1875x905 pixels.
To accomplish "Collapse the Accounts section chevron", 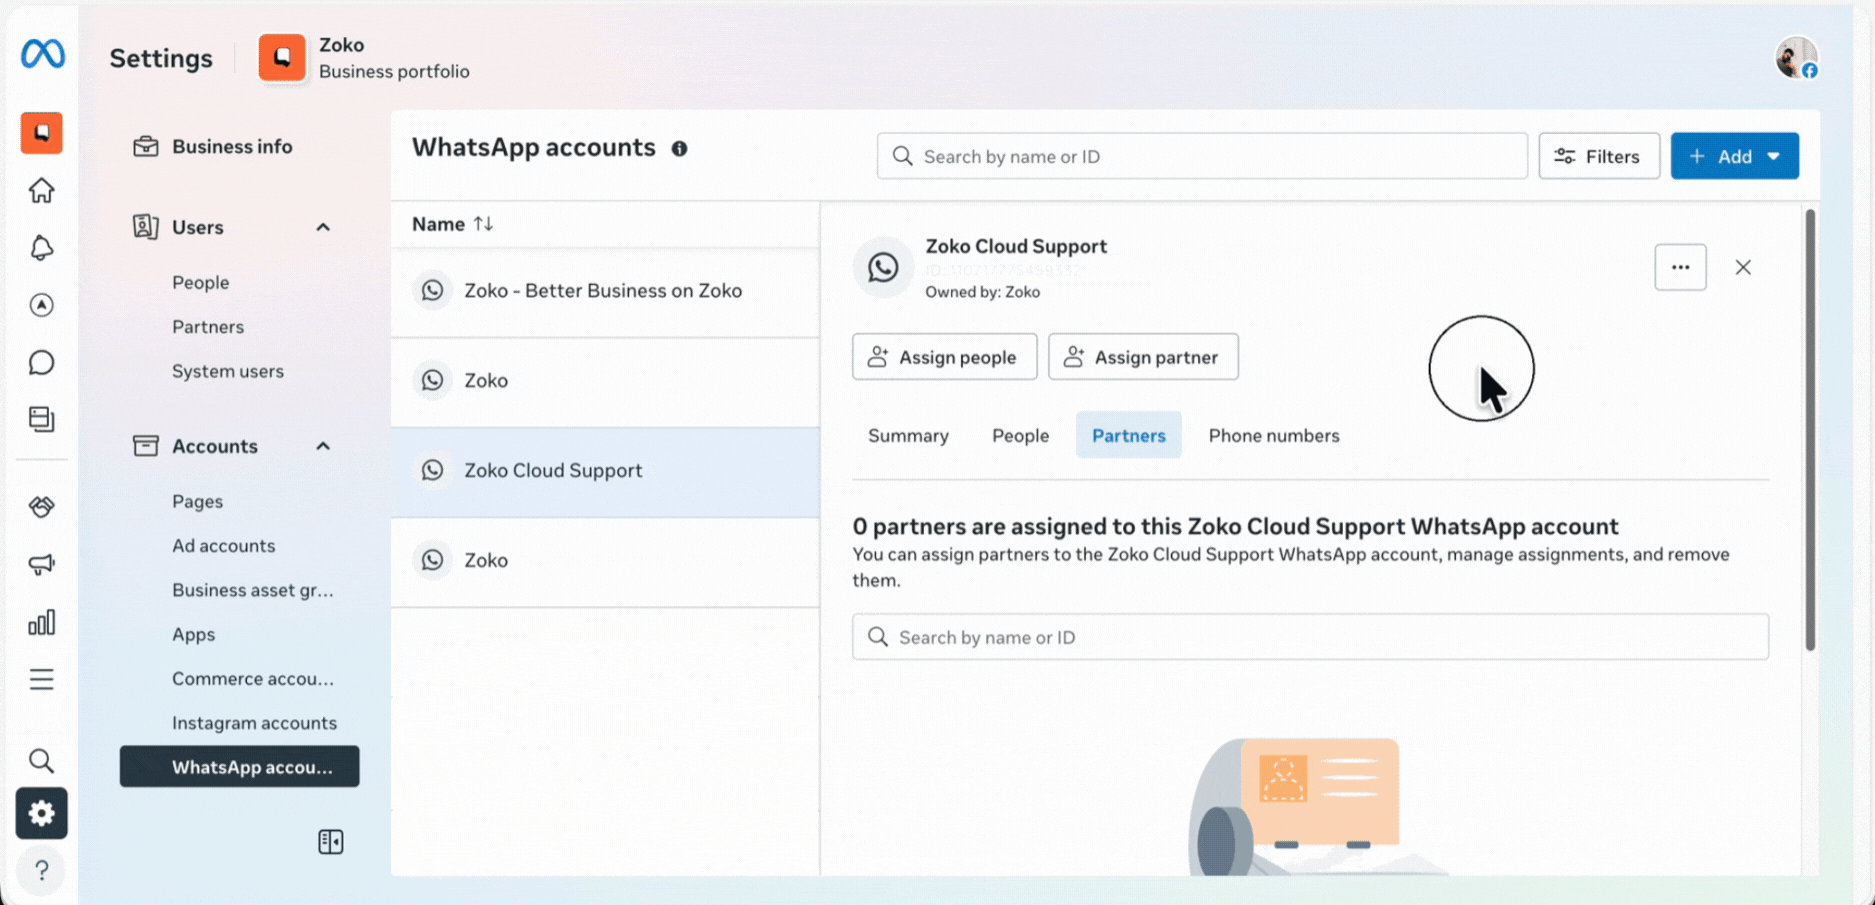I will (x=323, y=446).
